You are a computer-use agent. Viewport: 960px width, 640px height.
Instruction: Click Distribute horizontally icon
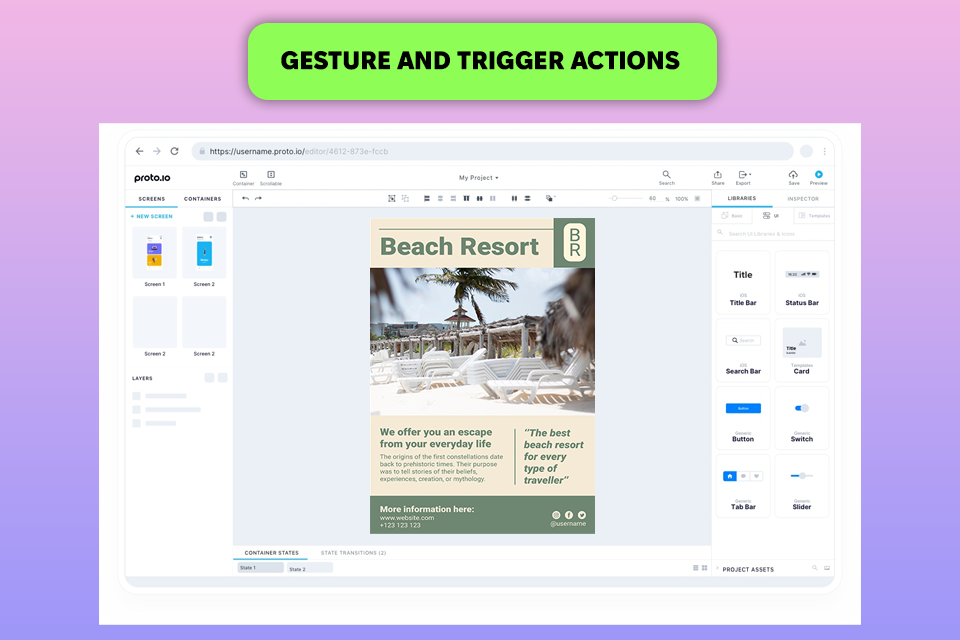(x=514, y=198)
